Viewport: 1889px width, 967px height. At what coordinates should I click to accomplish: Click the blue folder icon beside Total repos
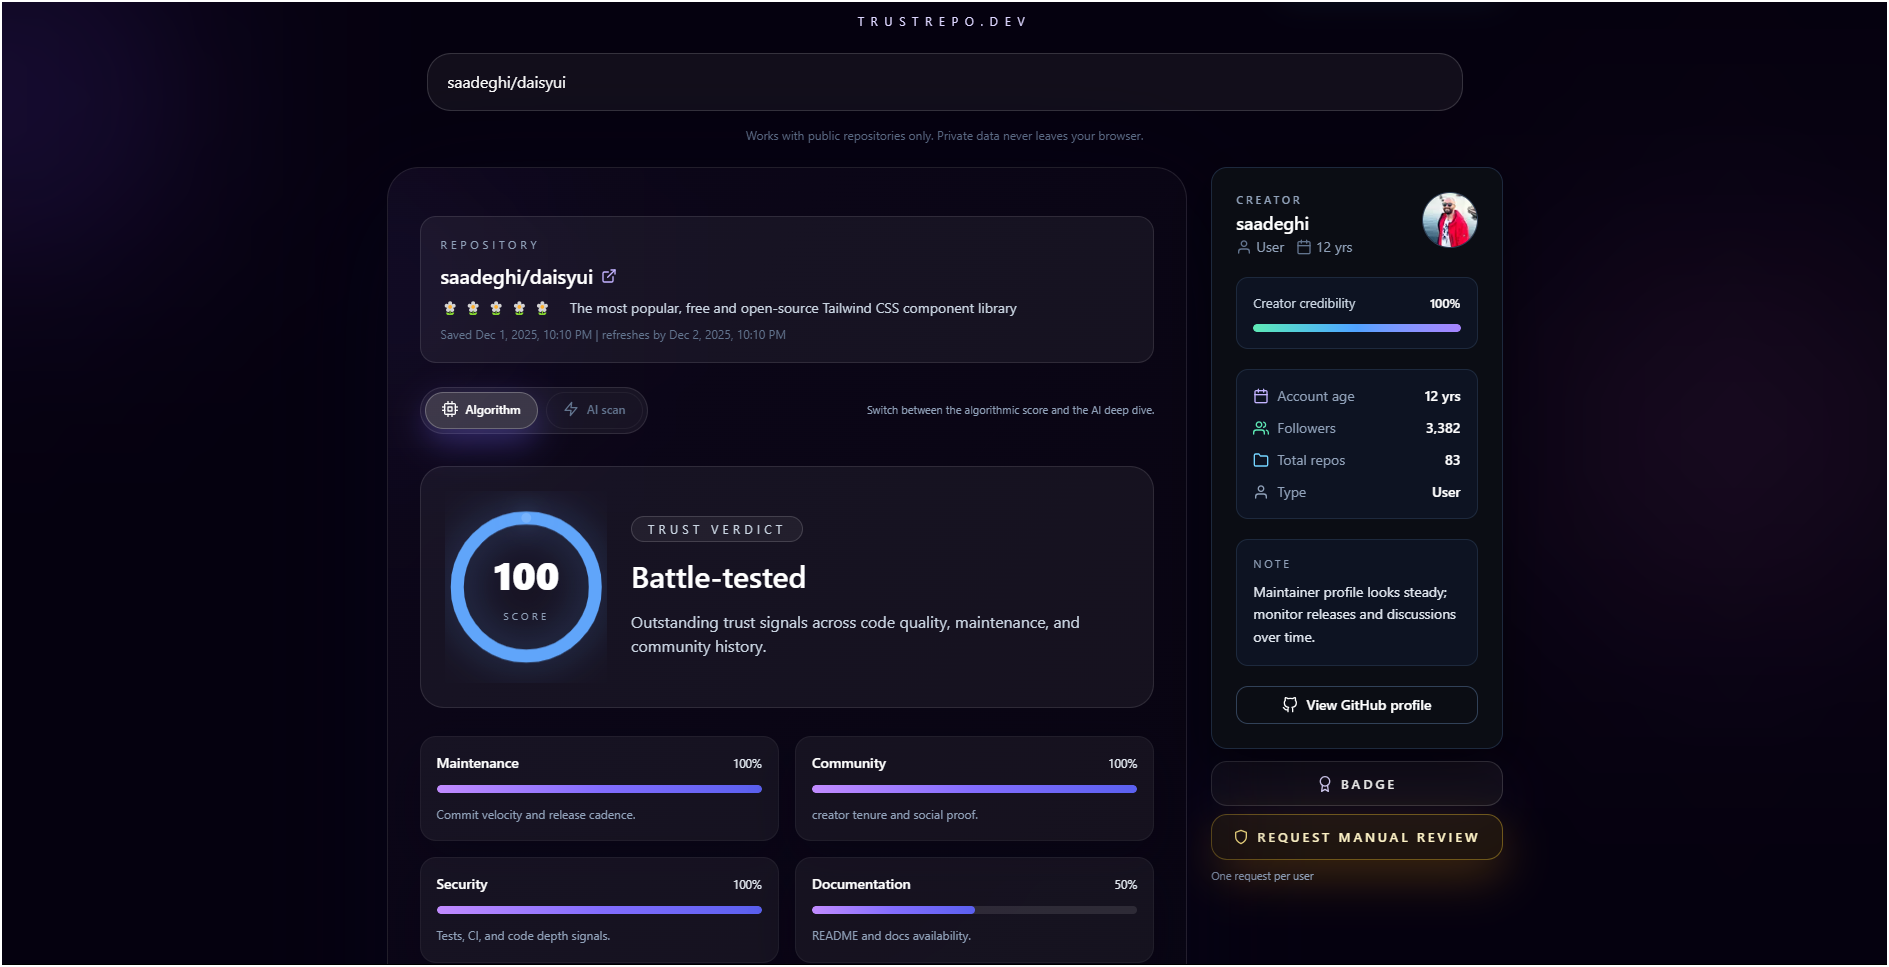[x=1261, y=460]
